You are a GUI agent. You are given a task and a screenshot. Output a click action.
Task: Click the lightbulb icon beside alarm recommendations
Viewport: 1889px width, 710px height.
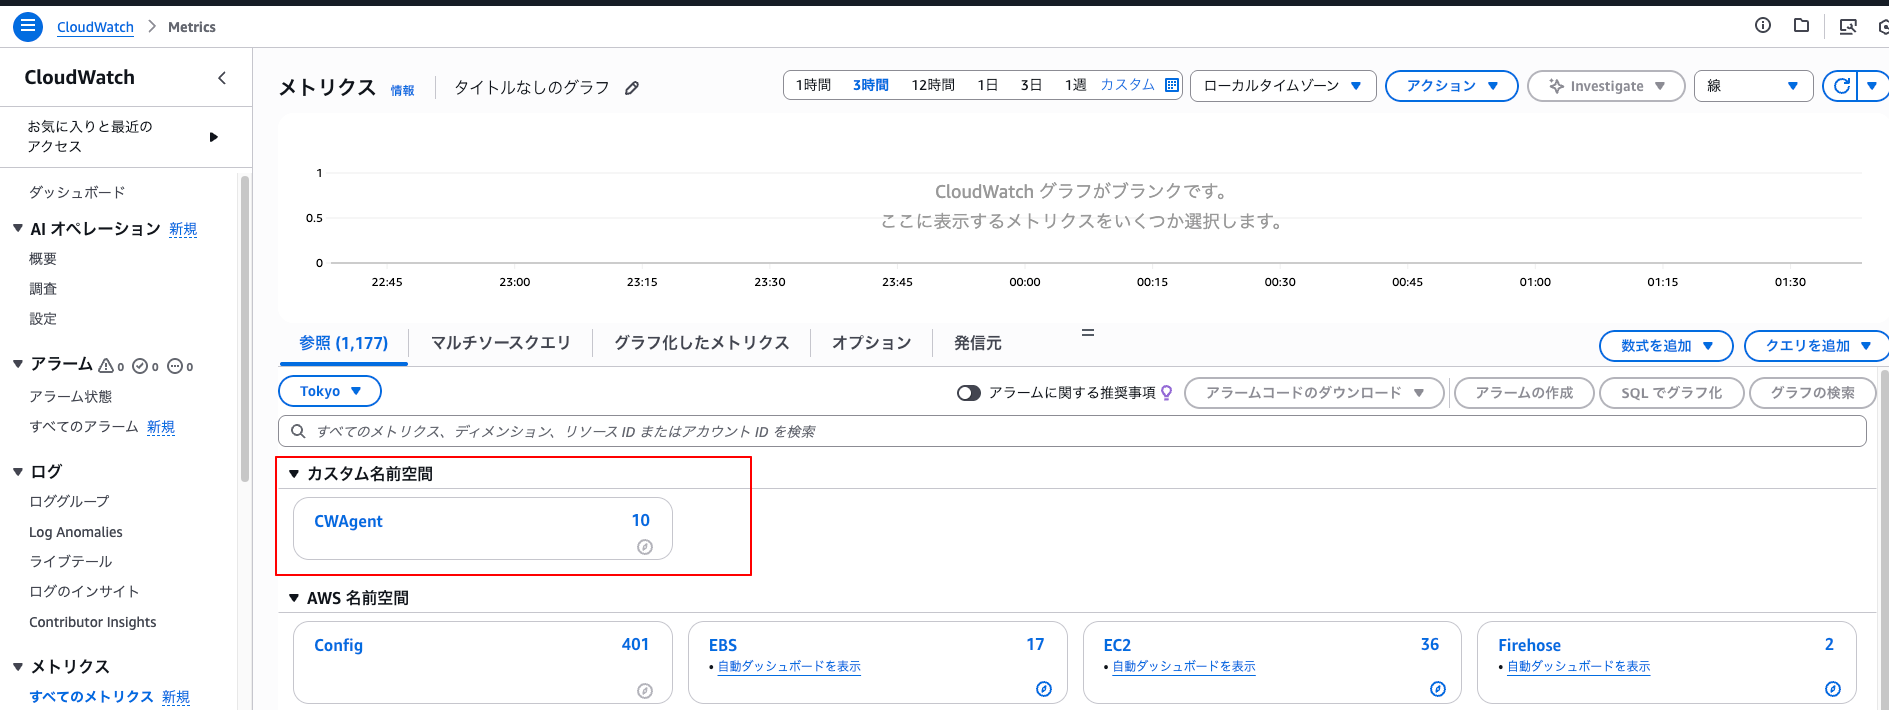click(x=1166, y=393)
